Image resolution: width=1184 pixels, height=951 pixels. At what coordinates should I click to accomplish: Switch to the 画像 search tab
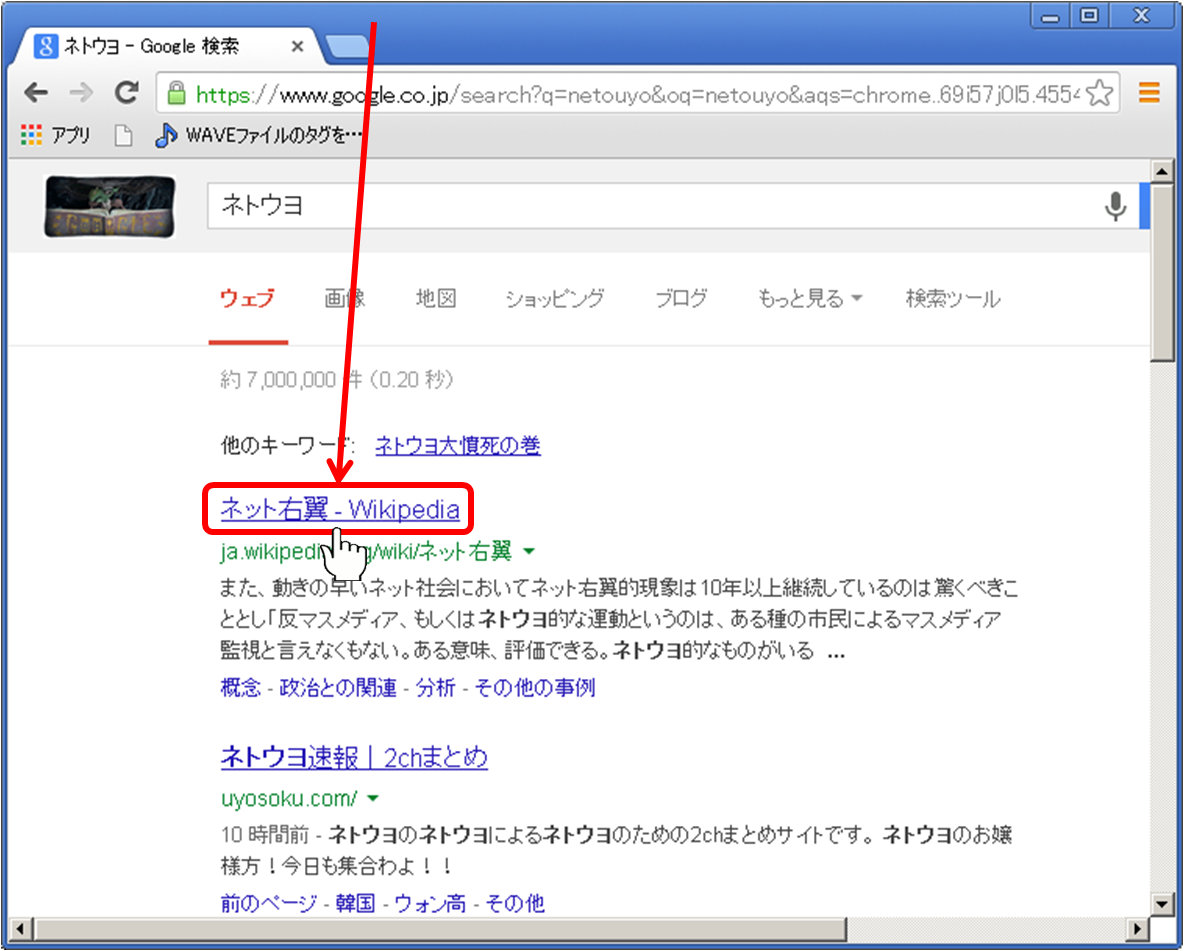pos(345,298)
